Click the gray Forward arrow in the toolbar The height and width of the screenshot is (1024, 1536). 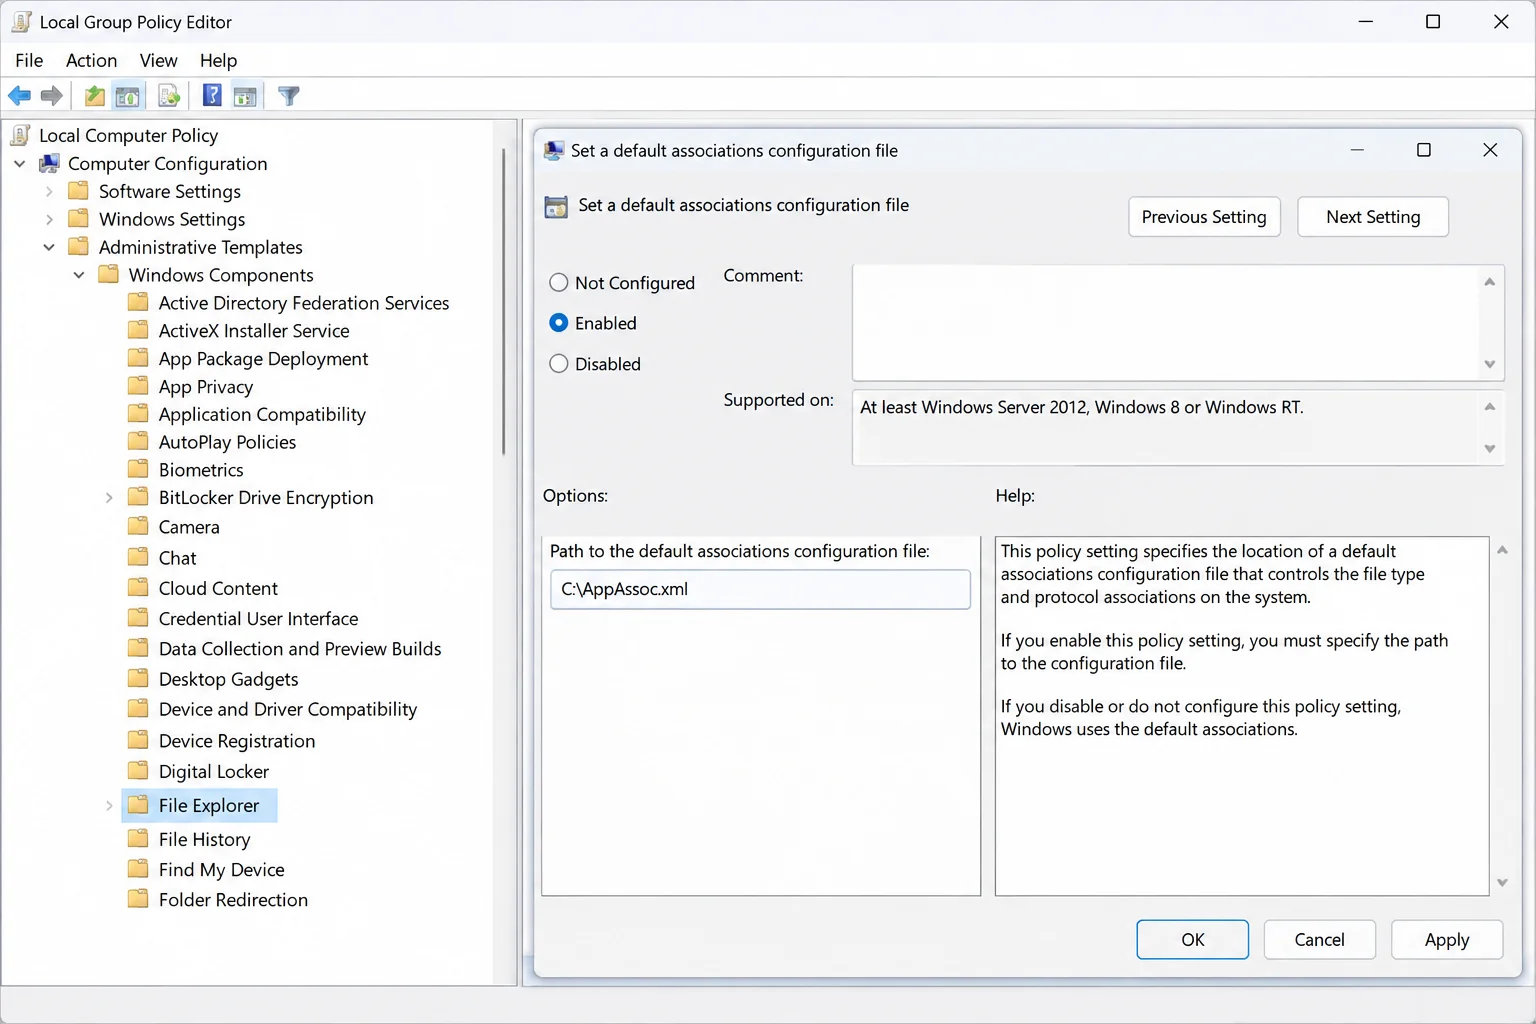click(x=51, y=96)
